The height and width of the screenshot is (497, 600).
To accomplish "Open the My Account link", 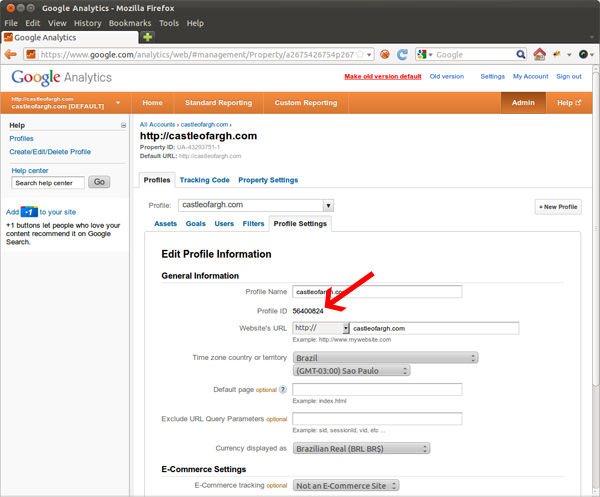I will coord(530,77).
